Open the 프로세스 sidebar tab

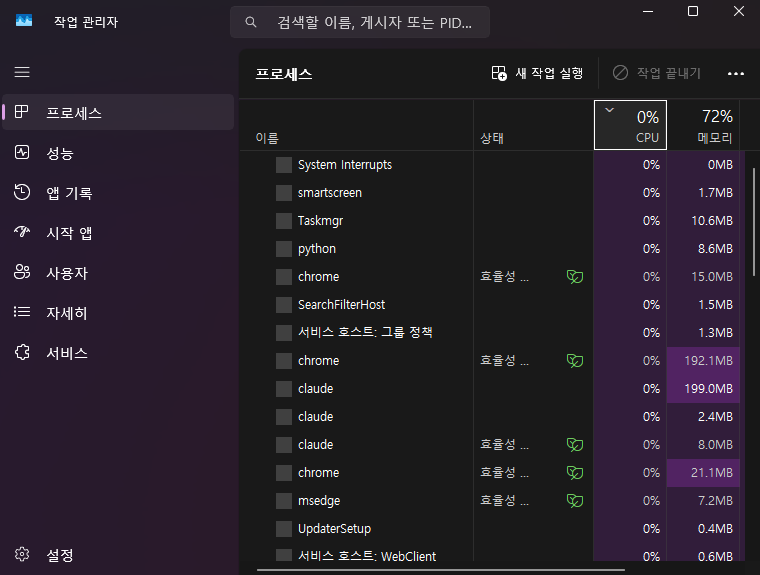point(118,112)
